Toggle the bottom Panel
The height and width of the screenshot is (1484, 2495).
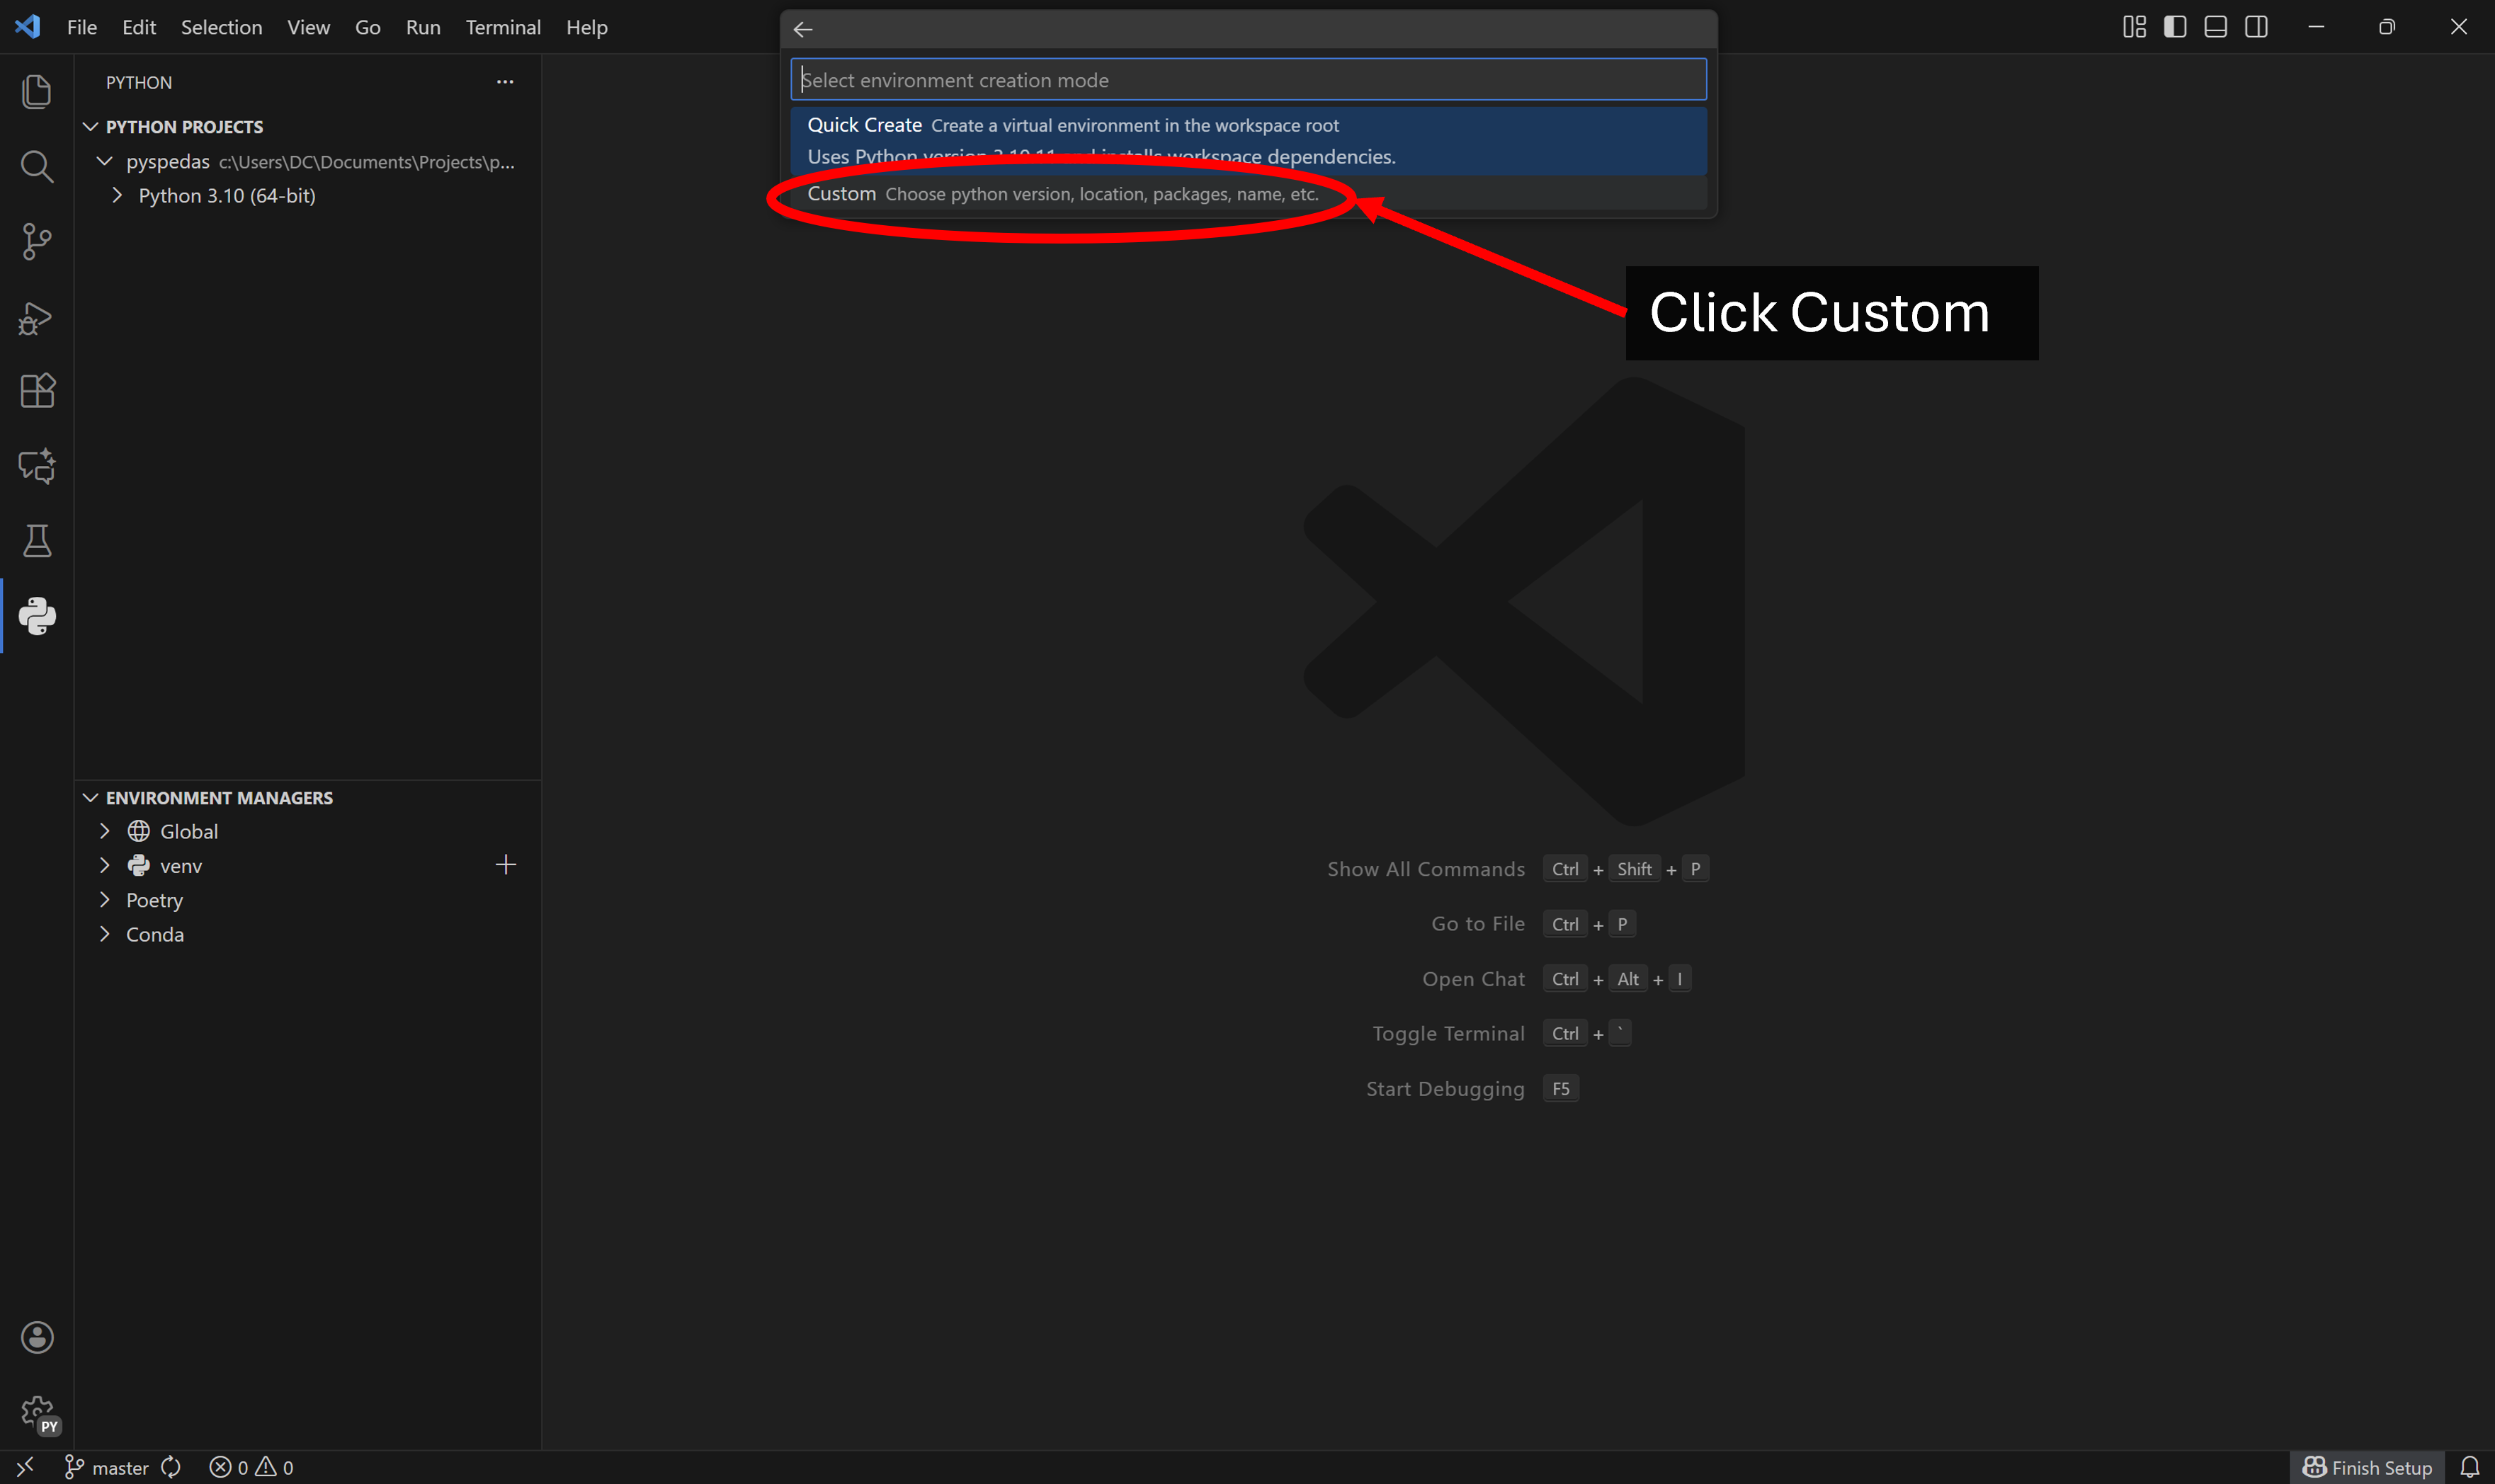click(x=2216, y=27)
